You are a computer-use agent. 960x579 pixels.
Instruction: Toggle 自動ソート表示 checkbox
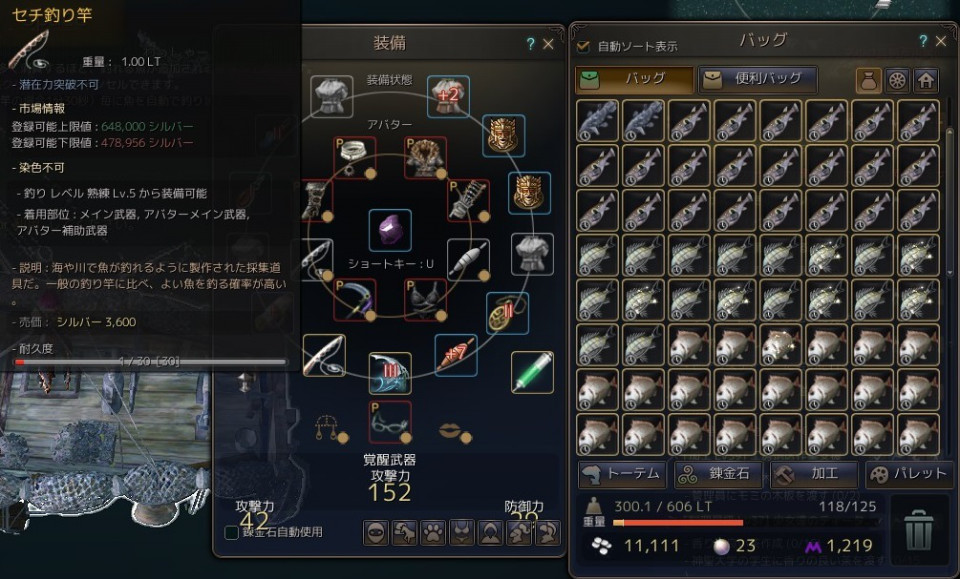pos(583,46)
